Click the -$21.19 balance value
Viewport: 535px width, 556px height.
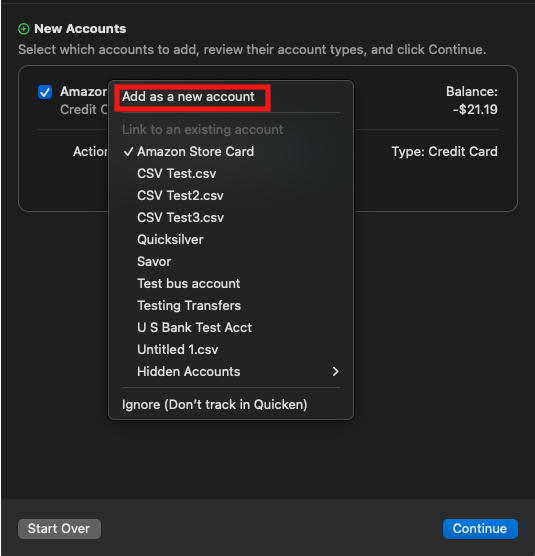click(475, 110)
